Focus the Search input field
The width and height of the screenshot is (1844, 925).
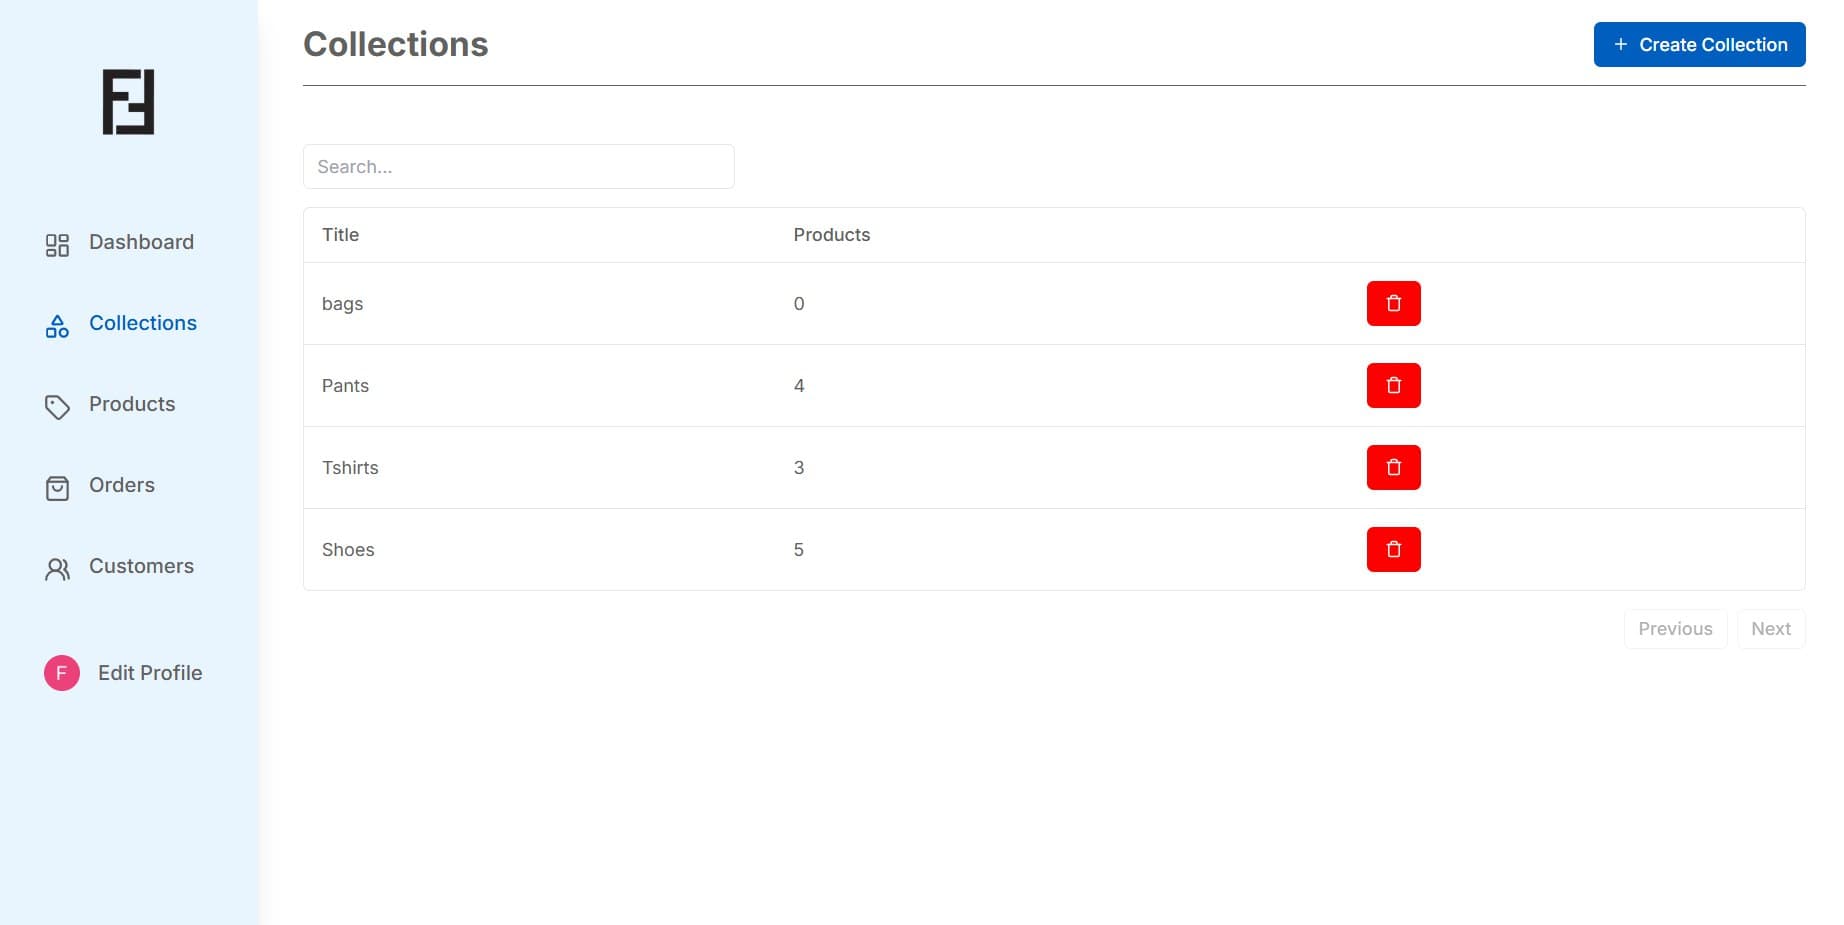click(518, 167)
